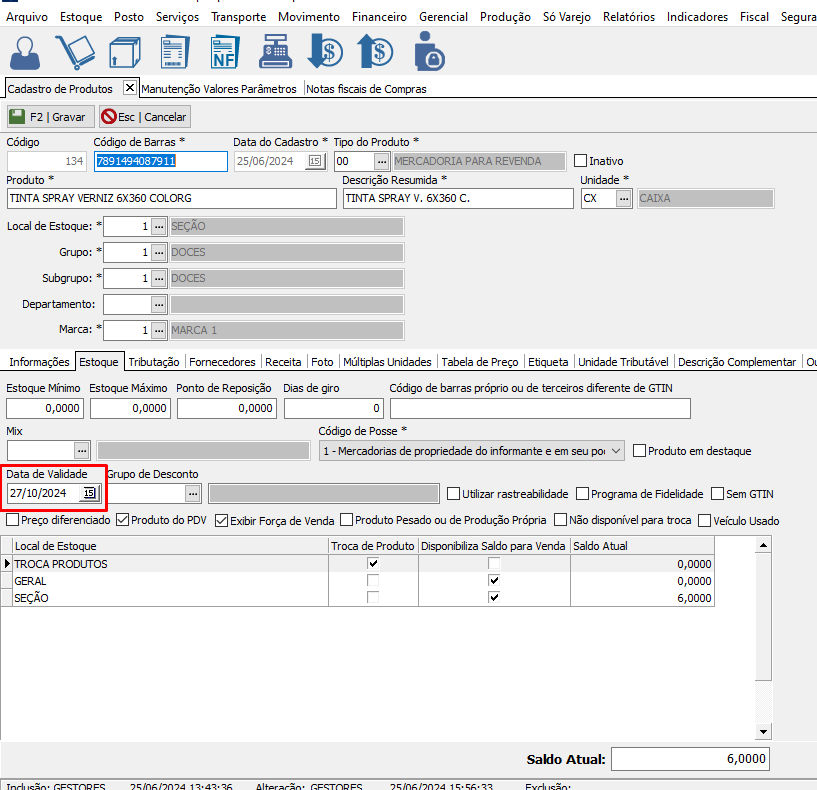Expand the Código de Posse dropdown
Viewport: 817px width, 790px height.
pyautogui.click(x=615, y=451)
